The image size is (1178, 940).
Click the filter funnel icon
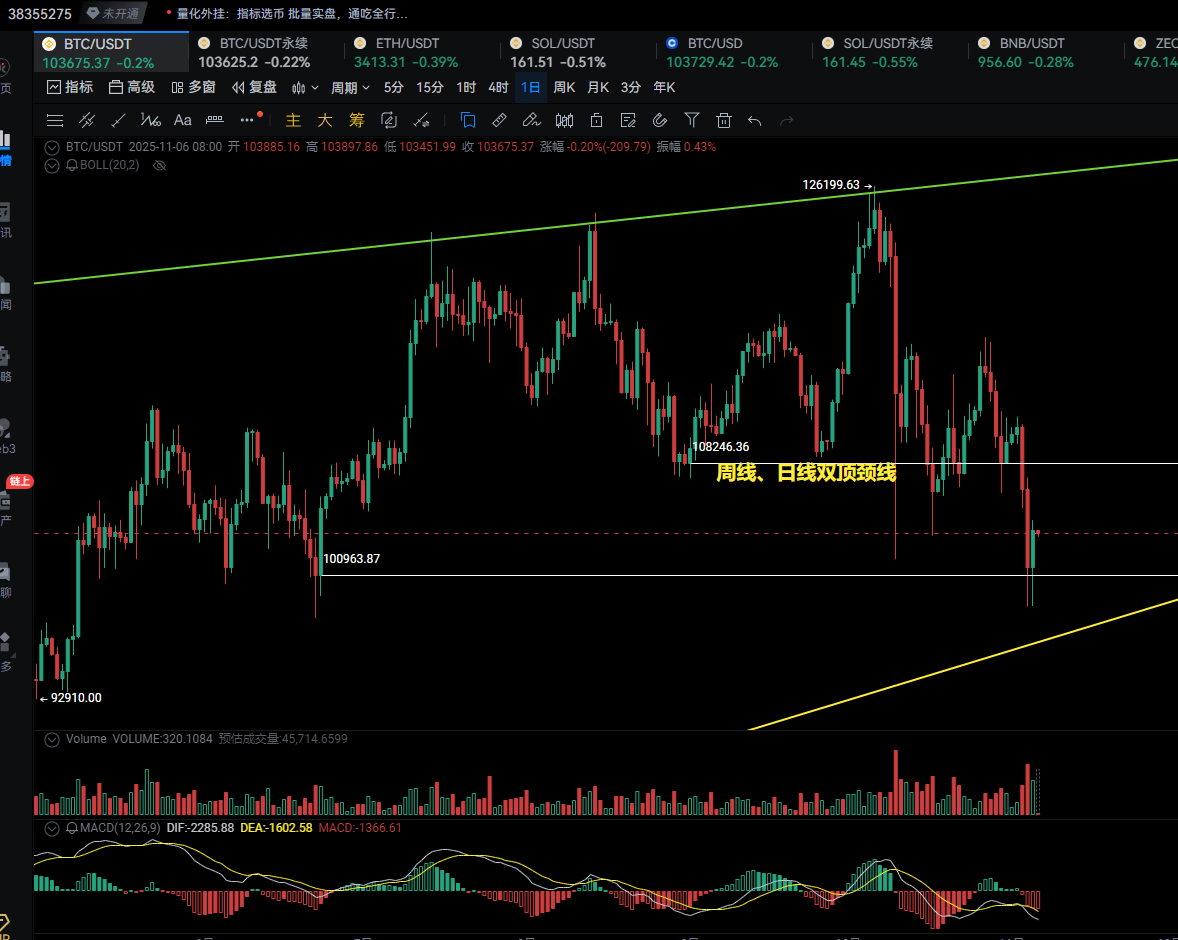pos(692,121)
